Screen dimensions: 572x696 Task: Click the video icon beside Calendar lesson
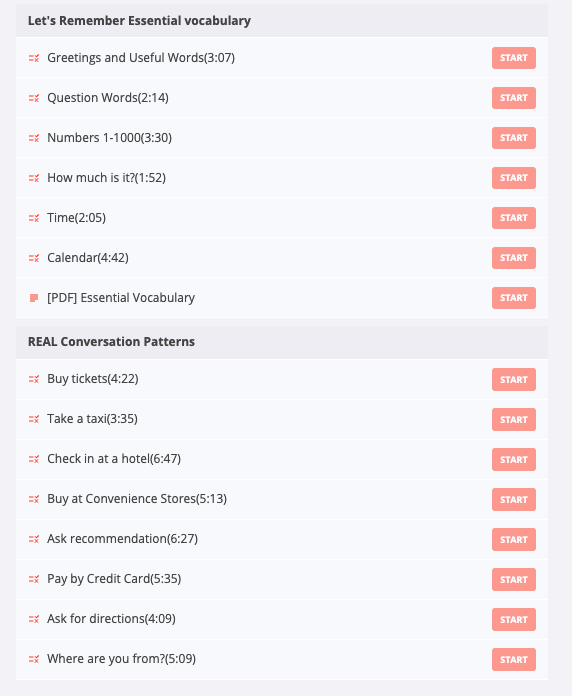point(34,258)
